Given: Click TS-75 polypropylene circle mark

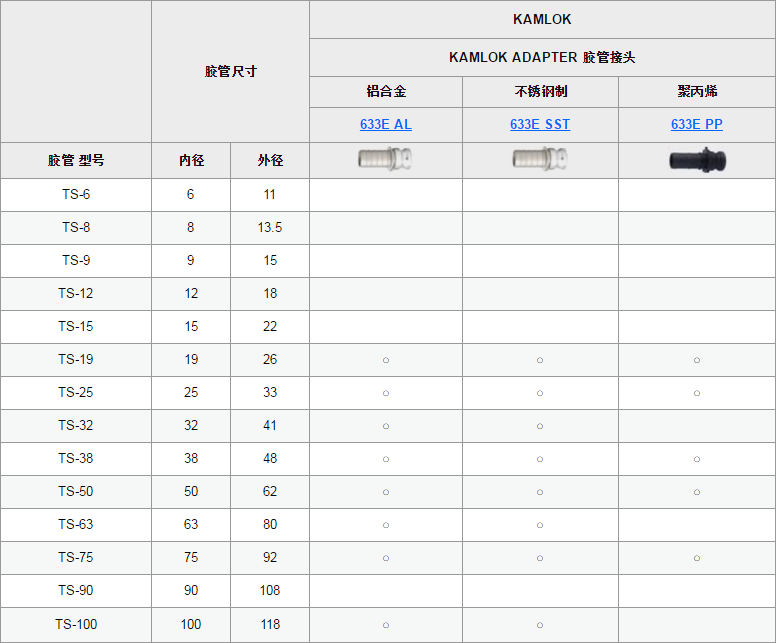Looking at the screenshot, I should pyautogui.click(x=697, y=558).
